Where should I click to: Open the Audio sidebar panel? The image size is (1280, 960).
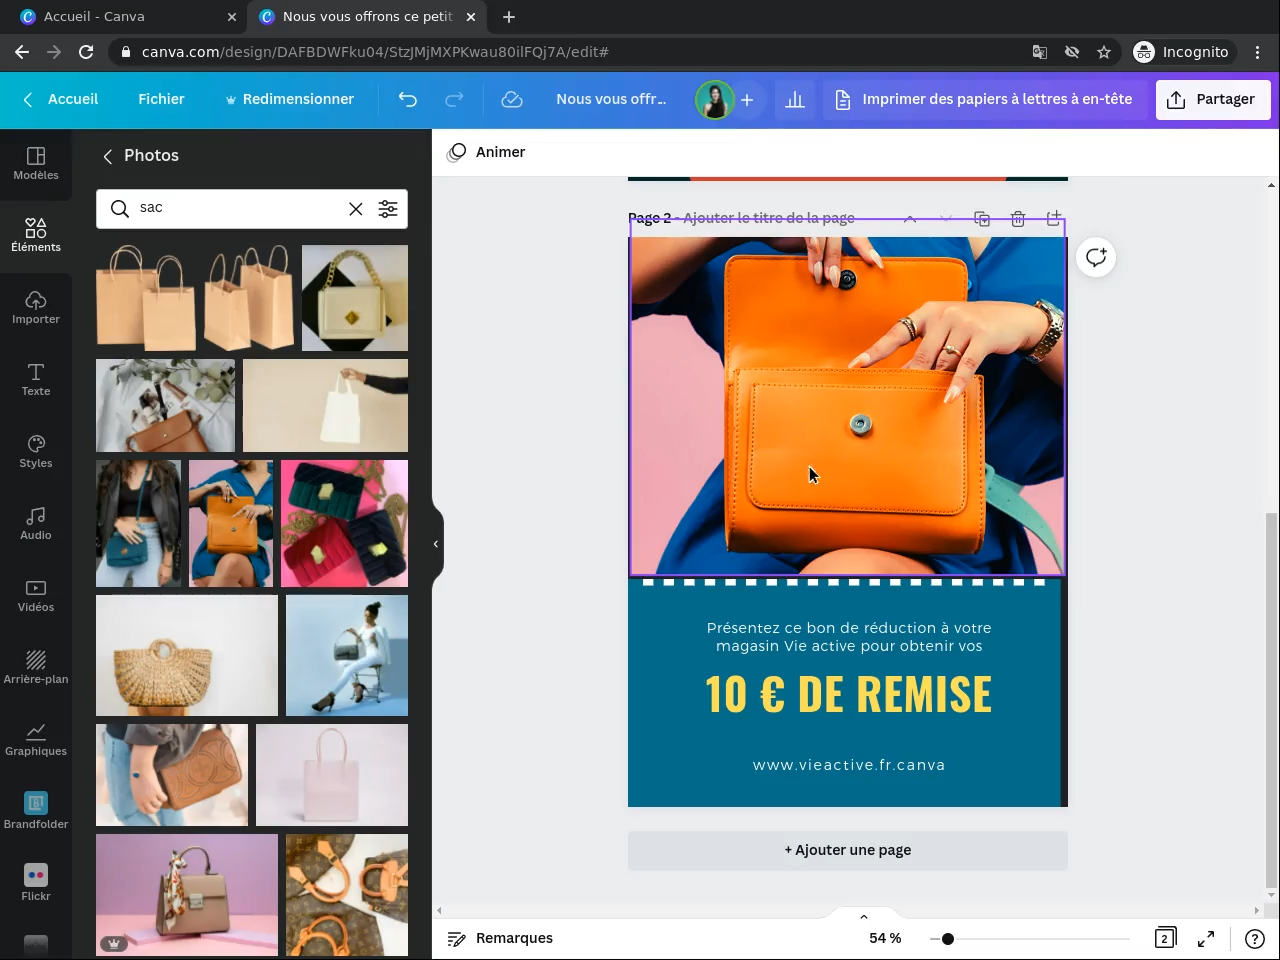point(36,524)
